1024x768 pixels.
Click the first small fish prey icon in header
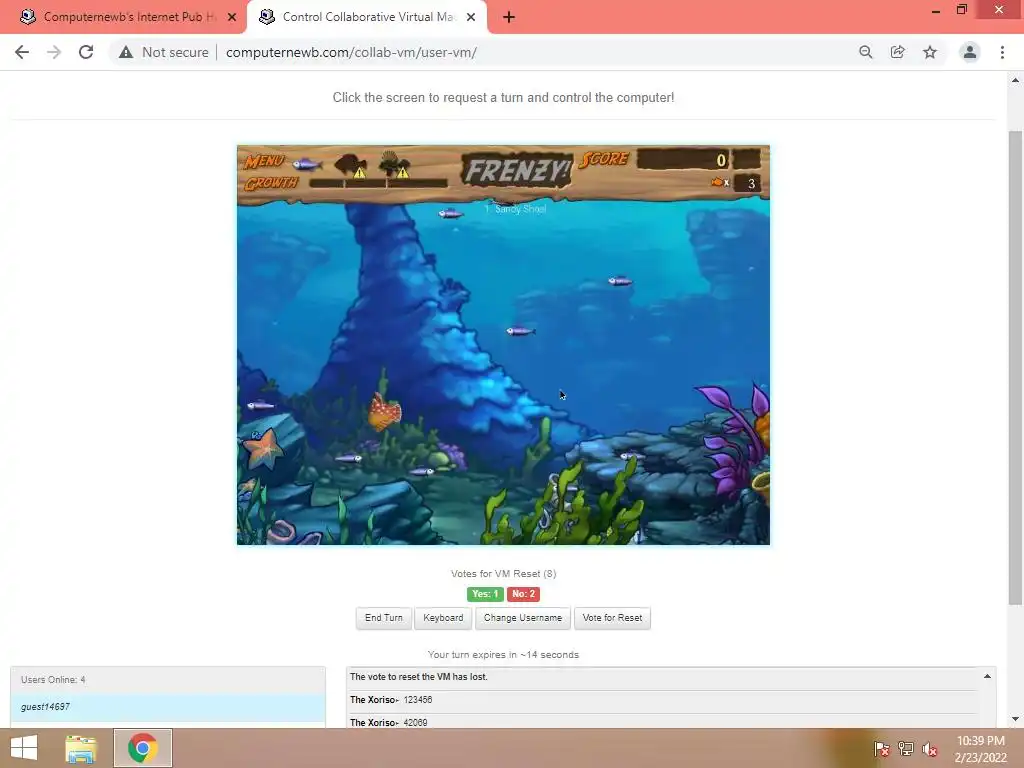[x=307, y=164]
